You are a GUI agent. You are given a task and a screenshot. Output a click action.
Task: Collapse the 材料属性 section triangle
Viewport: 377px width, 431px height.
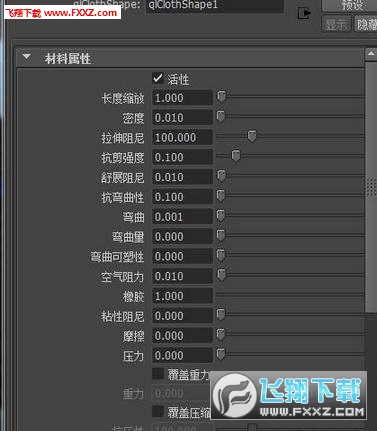point(26,56)
